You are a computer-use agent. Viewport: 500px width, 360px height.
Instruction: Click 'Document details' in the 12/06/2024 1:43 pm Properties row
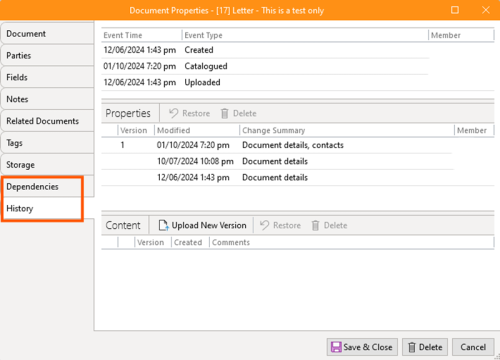point(275,177)
